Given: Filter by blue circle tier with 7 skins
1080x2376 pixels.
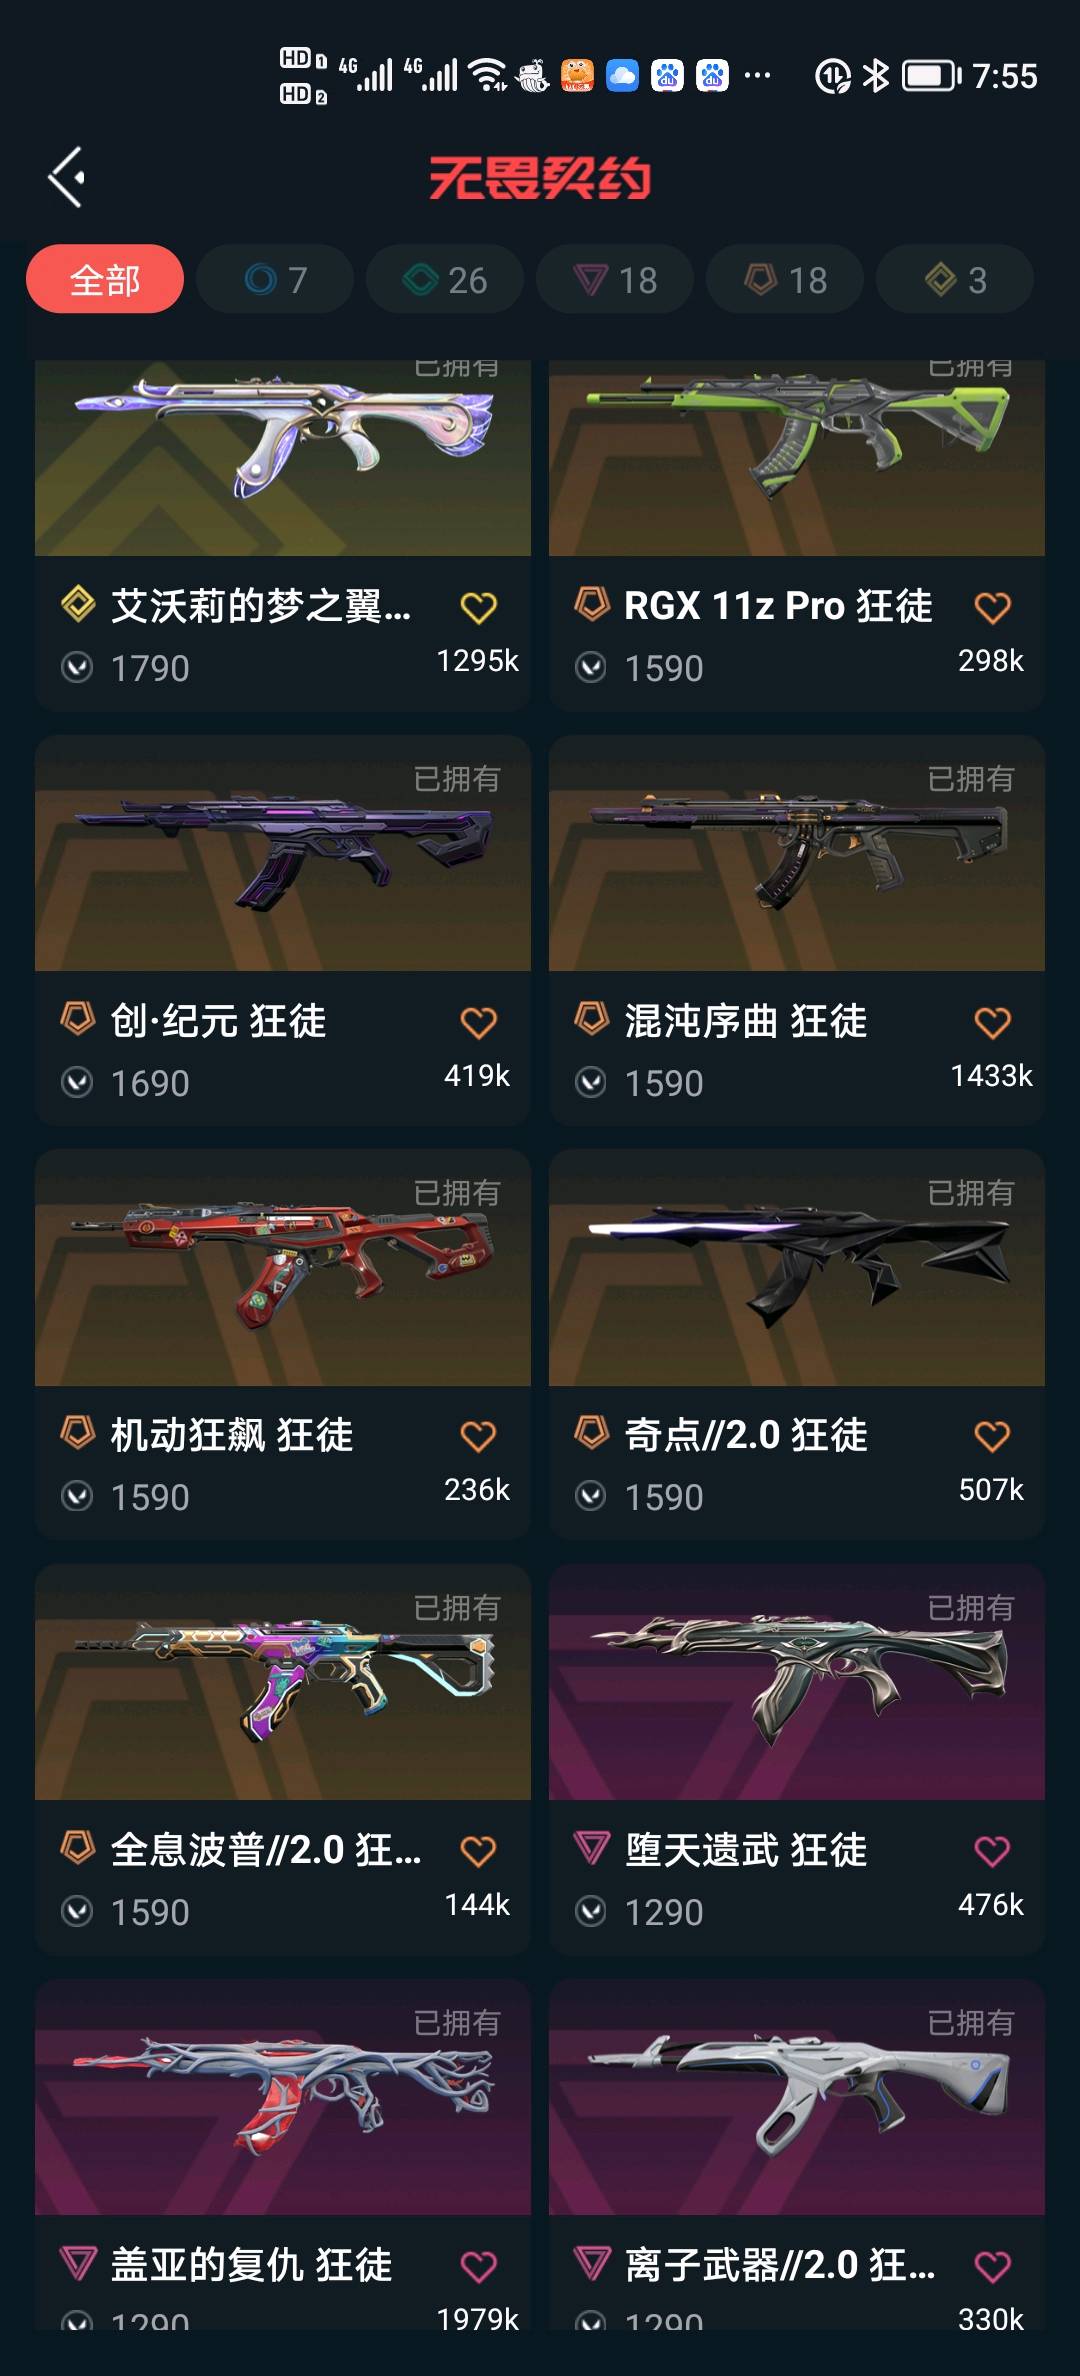Looking at the screenshot, I should (x=275, y=279).
